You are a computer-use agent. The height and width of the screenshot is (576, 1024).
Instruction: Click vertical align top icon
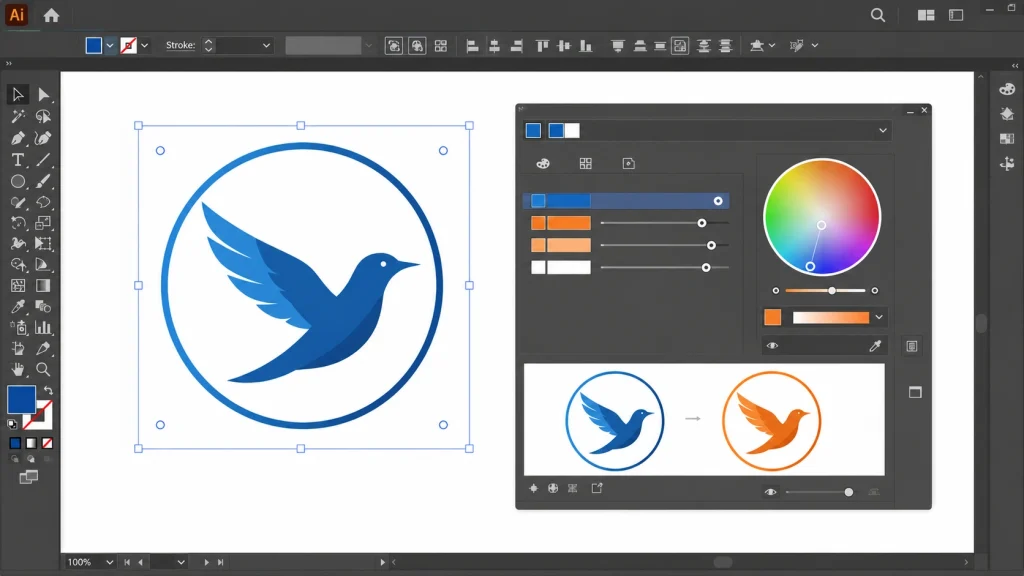542,46
